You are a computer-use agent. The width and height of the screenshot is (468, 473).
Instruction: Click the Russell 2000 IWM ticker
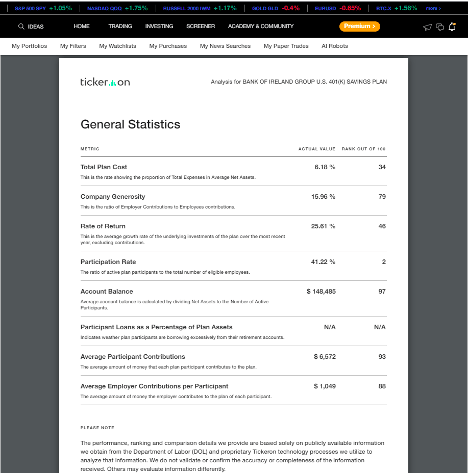click(x=199, y=8)
